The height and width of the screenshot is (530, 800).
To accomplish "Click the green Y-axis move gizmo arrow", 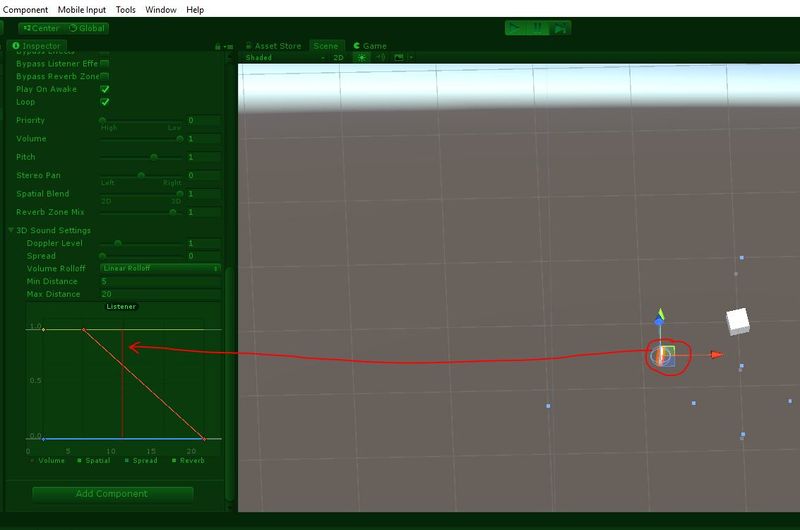I will coord(661,313).
